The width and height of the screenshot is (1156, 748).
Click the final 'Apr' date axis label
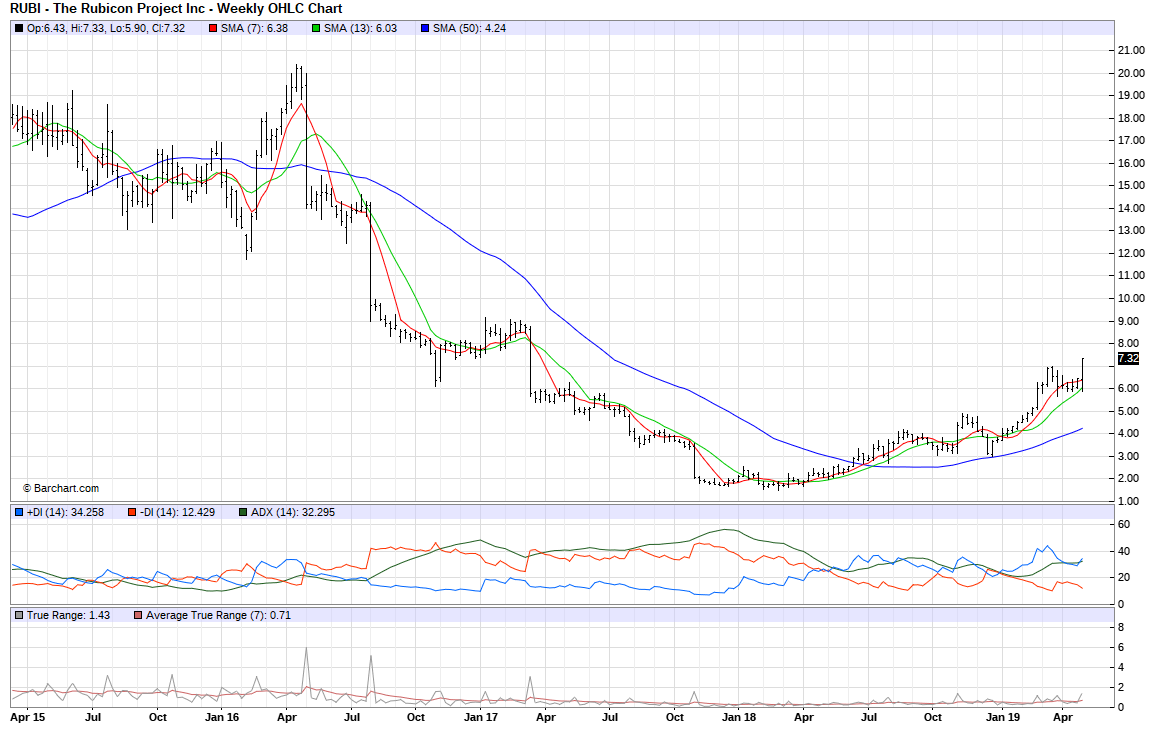pyautogui.click(x=1062, y=717)
